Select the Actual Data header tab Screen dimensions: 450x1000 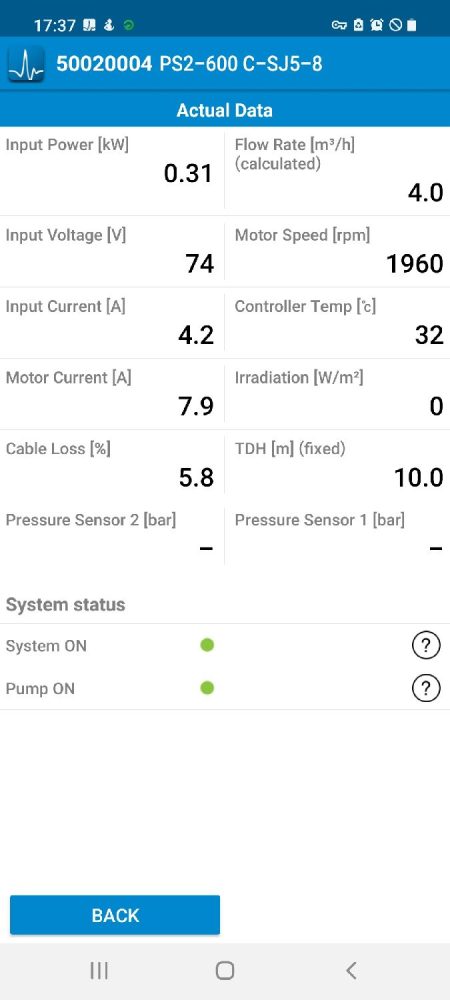225,110
